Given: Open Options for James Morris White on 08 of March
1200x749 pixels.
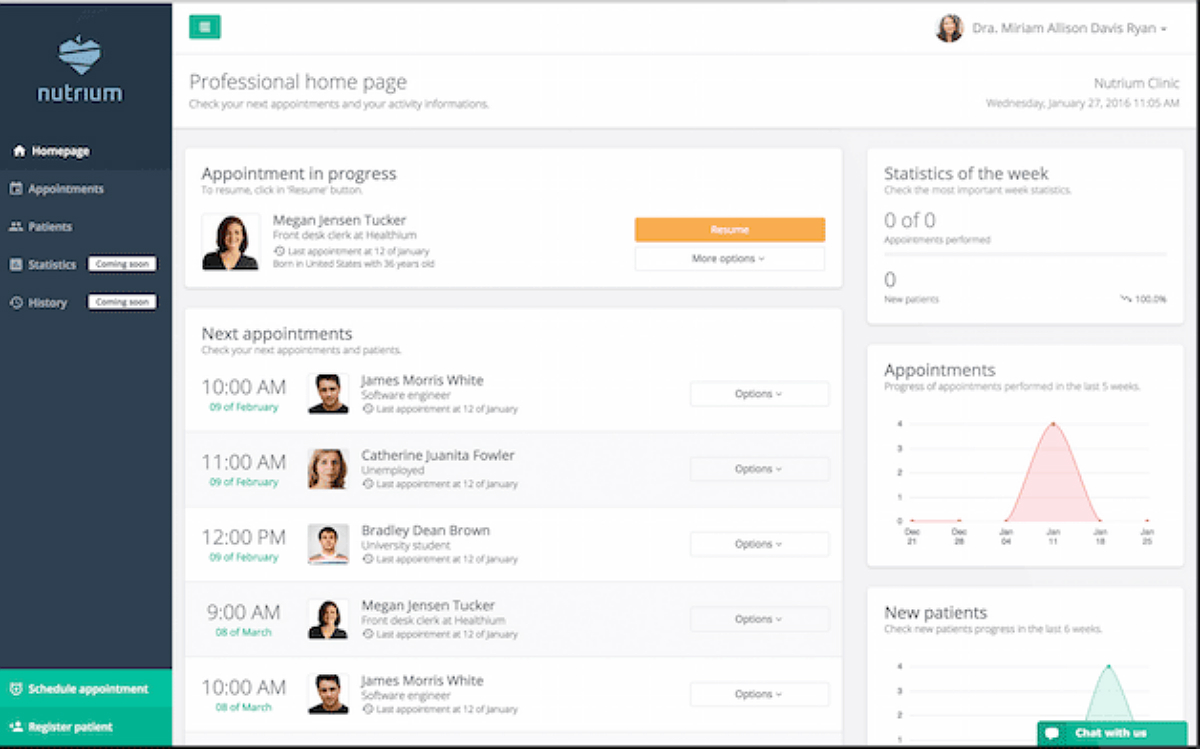Looking at the screenshot, I should [759, 694].
